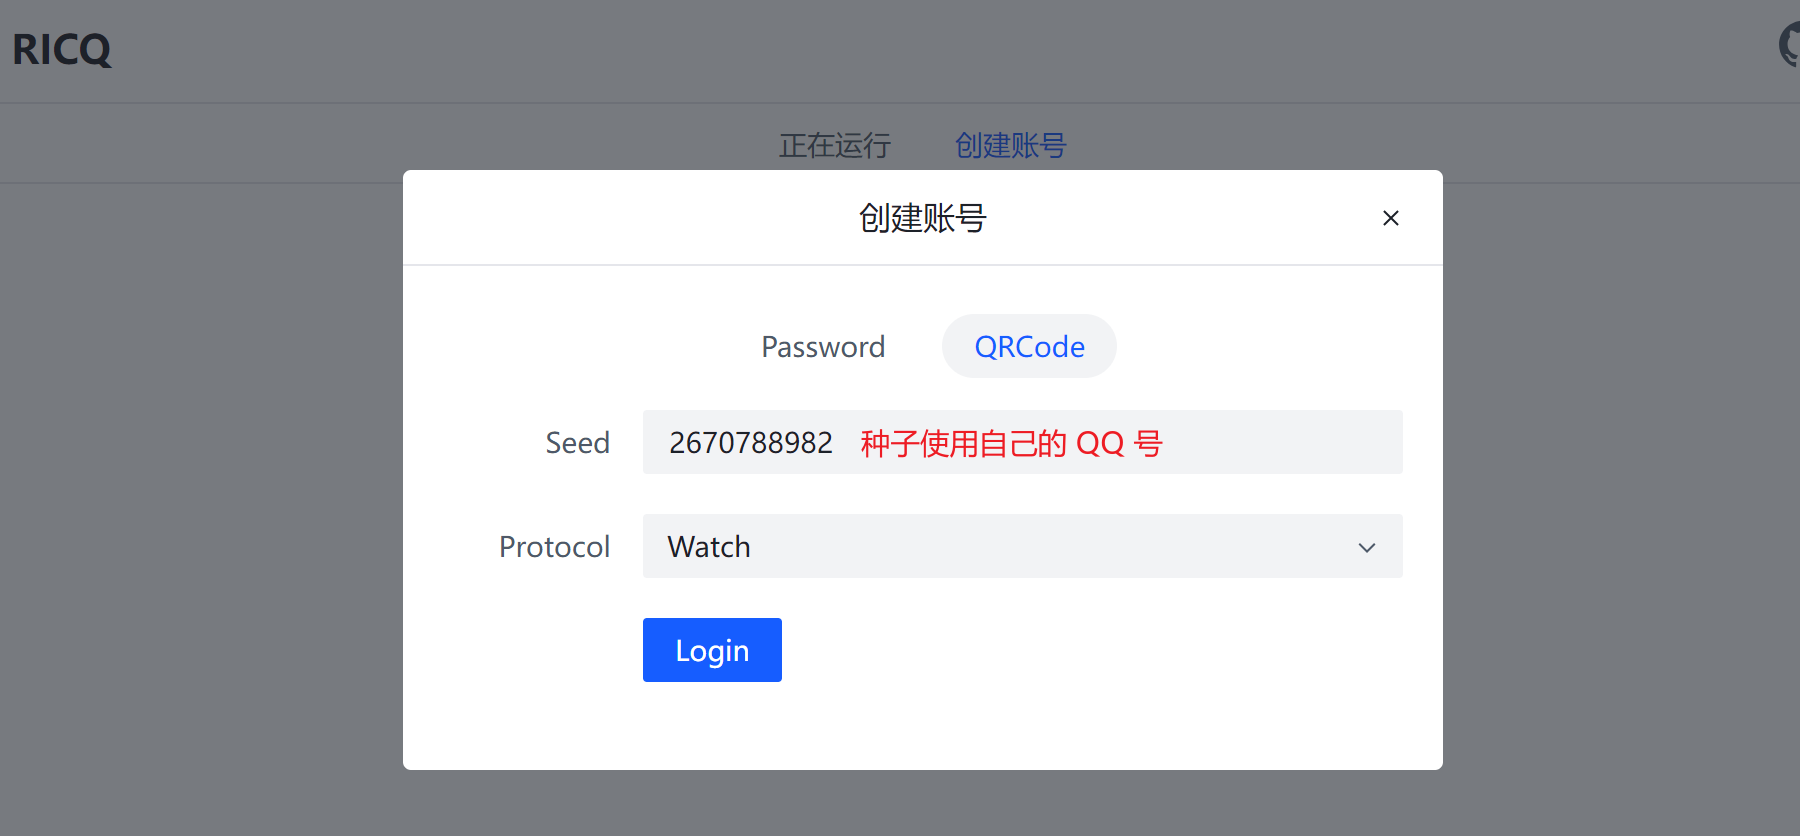This screenshot has height=836, width=1800.
Task: Click the 创建账号 dialog title
Action: pyautogui.click(x=922, y=218)
